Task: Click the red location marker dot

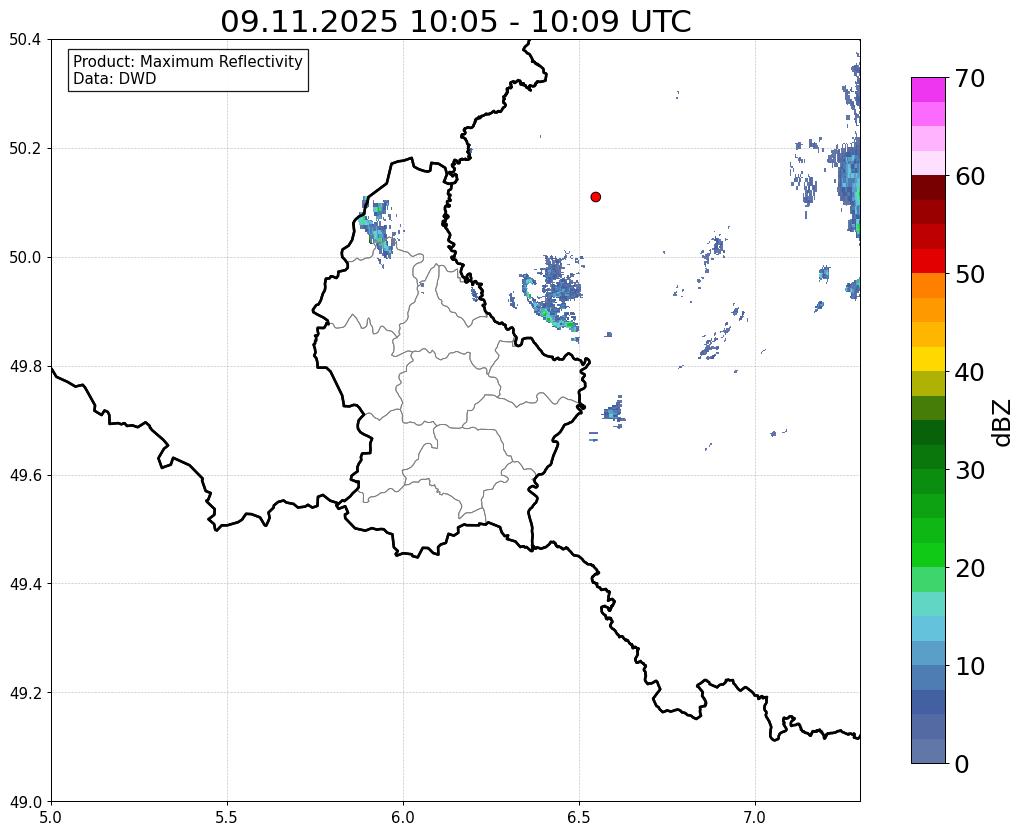Action: click(595, 197)
